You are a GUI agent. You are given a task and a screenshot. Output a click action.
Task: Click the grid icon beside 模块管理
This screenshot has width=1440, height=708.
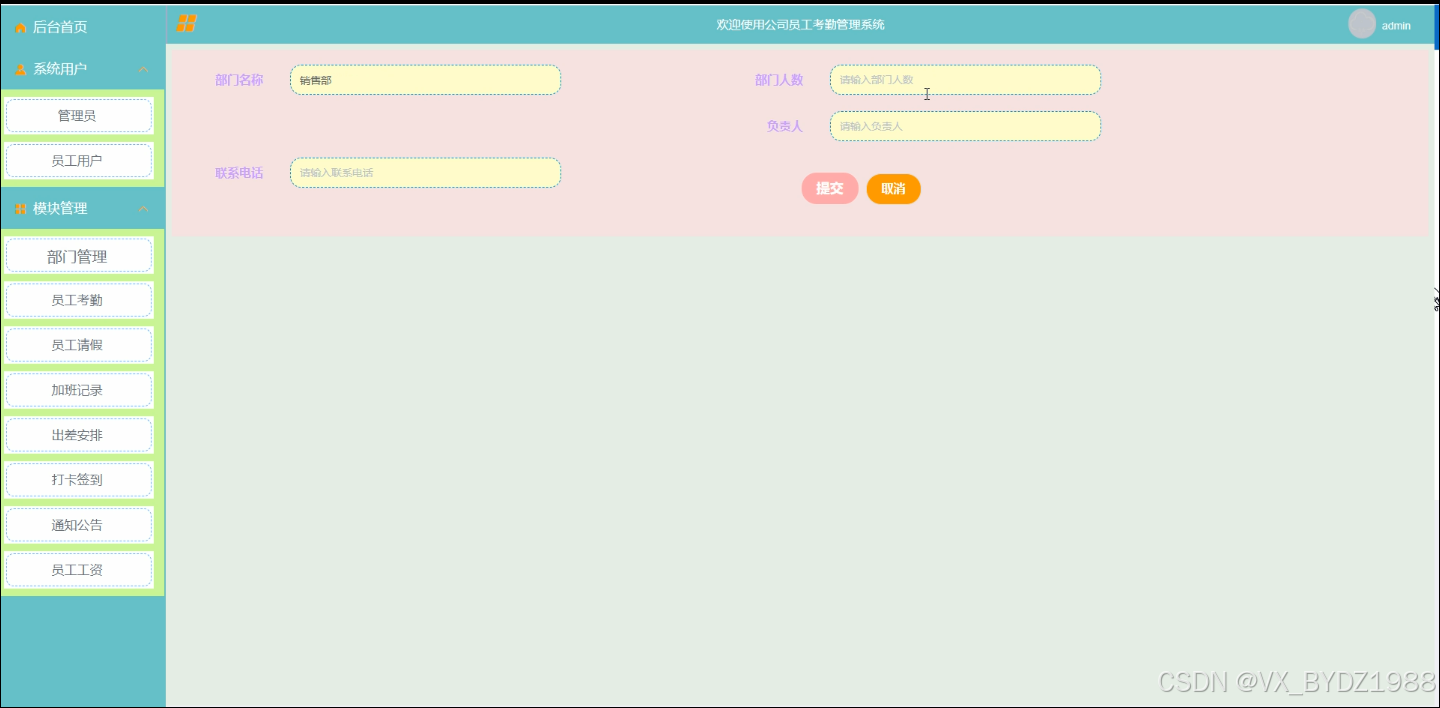point(20,209)
